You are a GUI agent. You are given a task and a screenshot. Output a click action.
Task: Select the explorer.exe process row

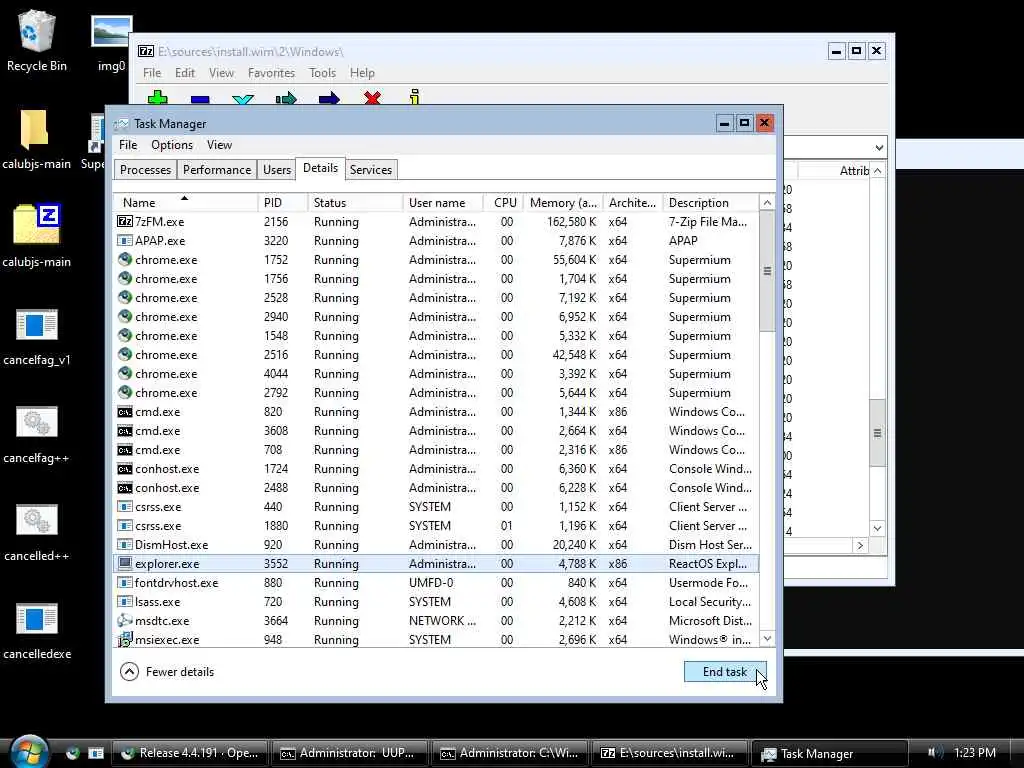pyautogui.click(x=436, y=564)
